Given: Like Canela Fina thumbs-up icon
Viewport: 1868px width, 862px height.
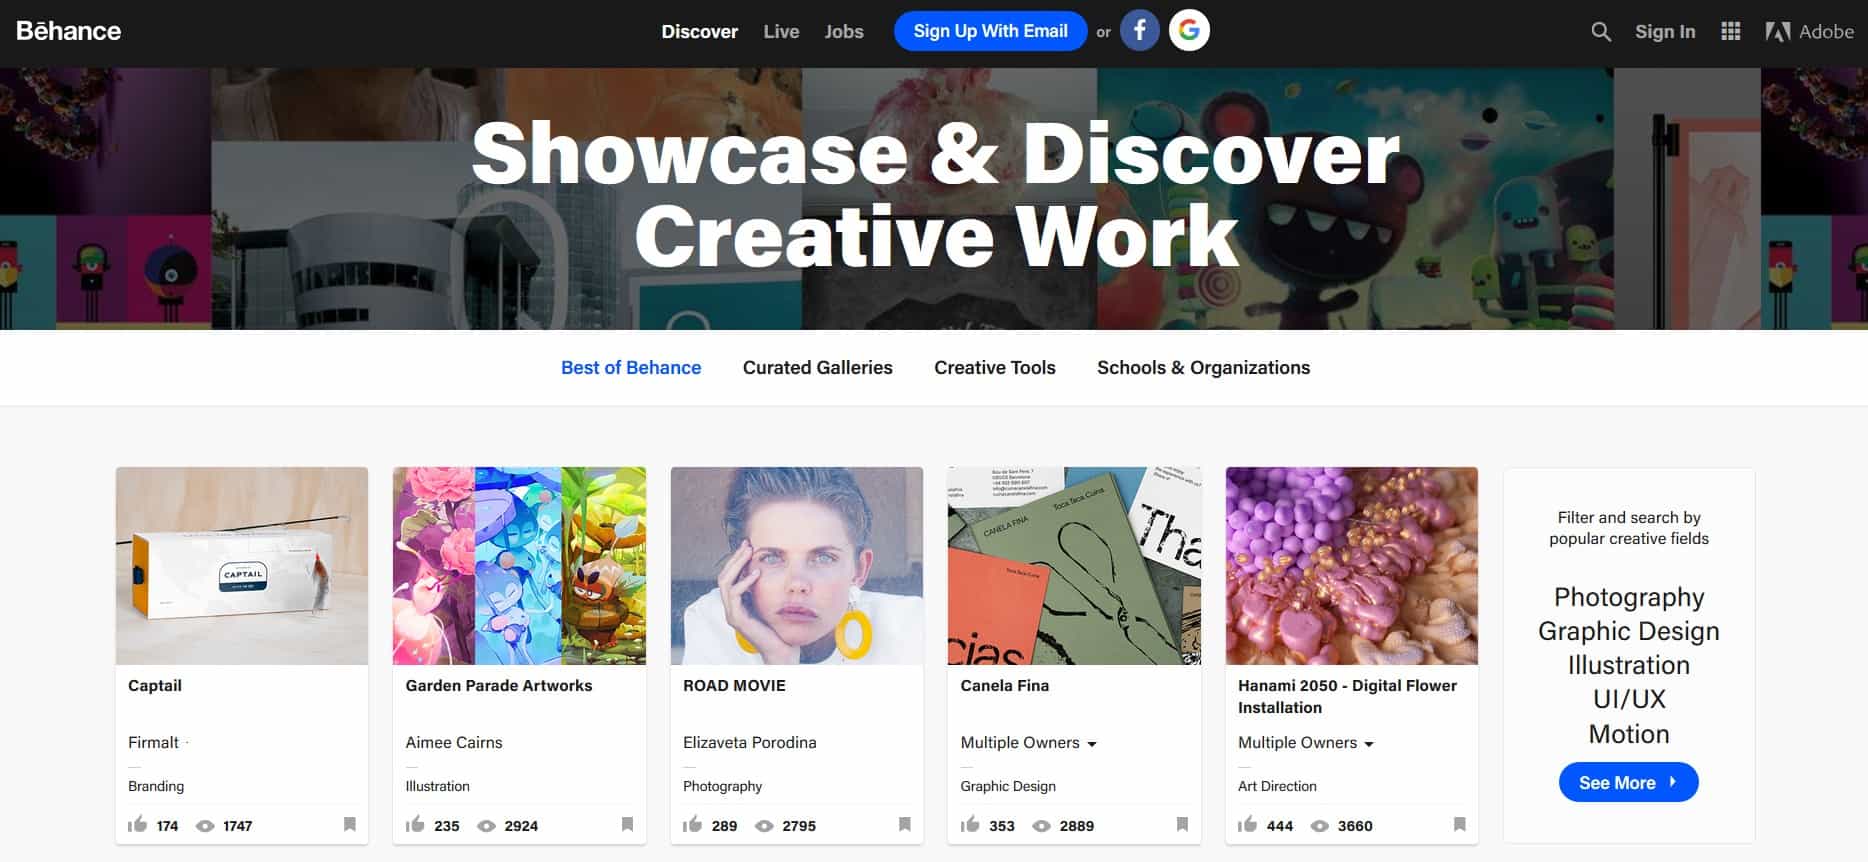Looking at the screenshot, I should click(x=970, y=824).
